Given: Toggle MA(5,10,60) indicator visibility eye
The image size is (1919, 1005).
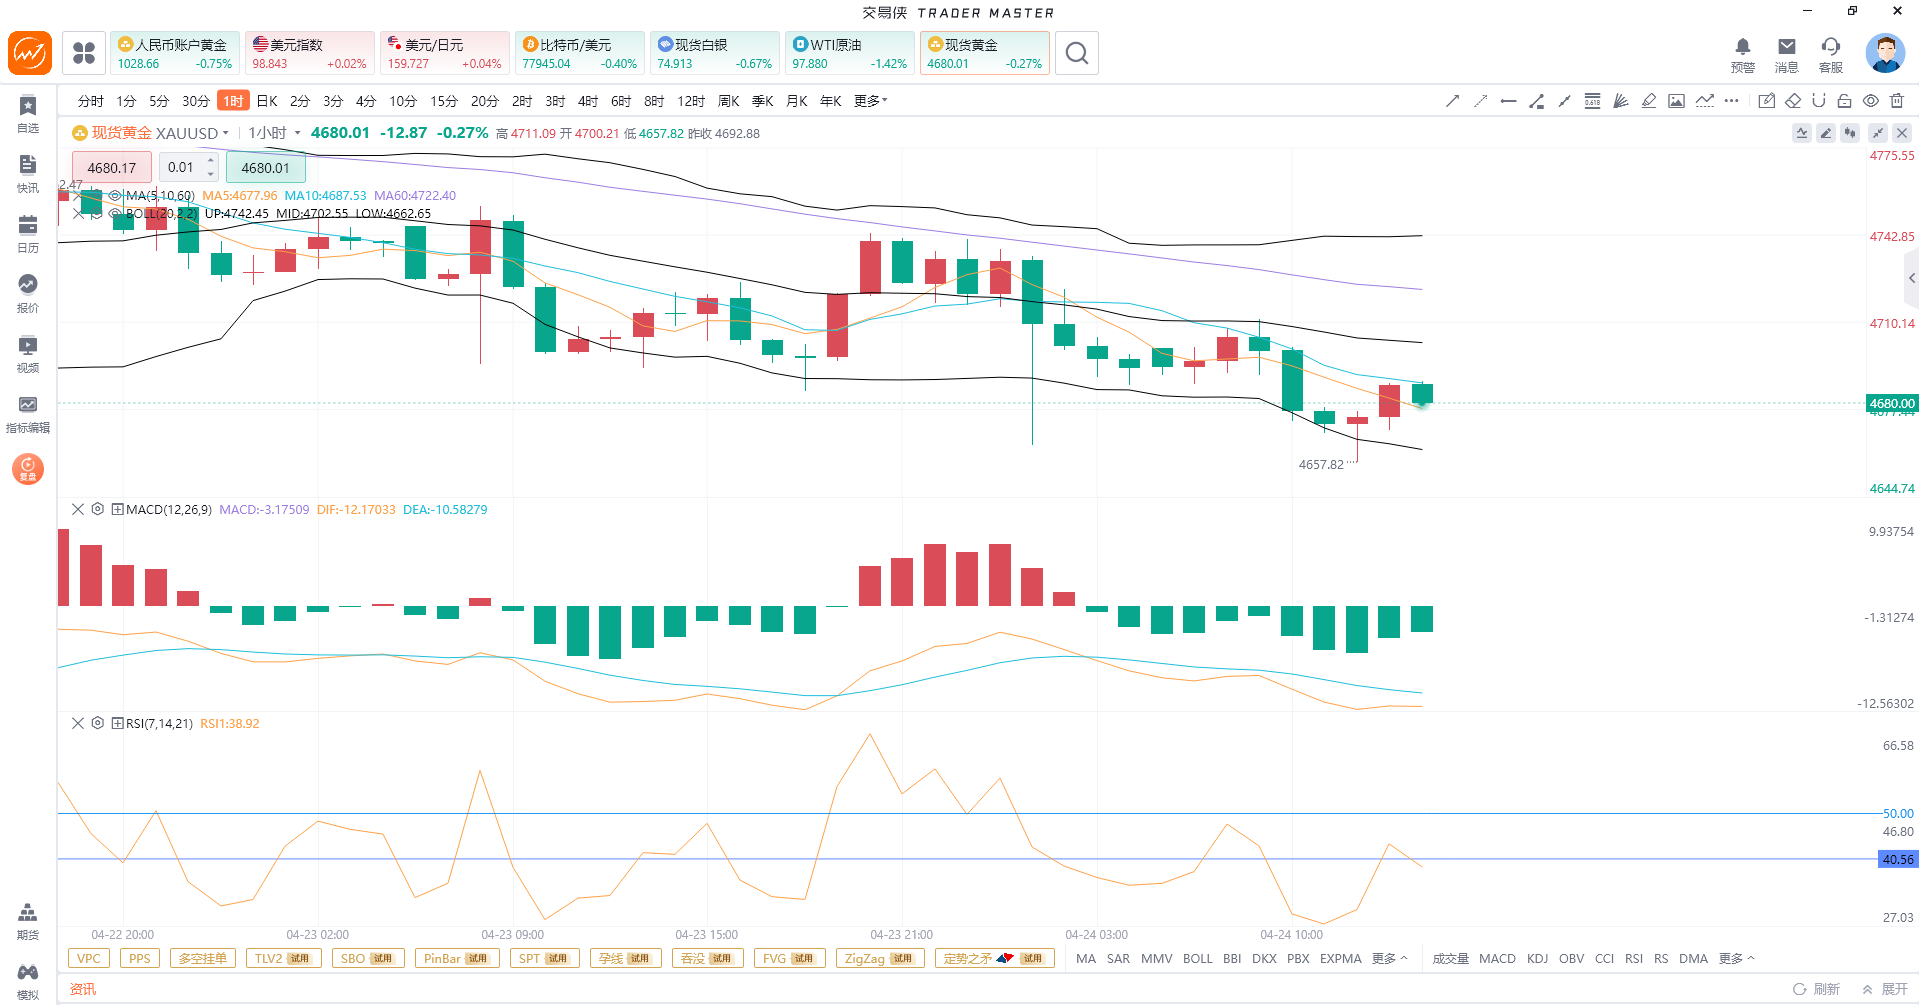Looking at the screenshot, I should (116, 195).
